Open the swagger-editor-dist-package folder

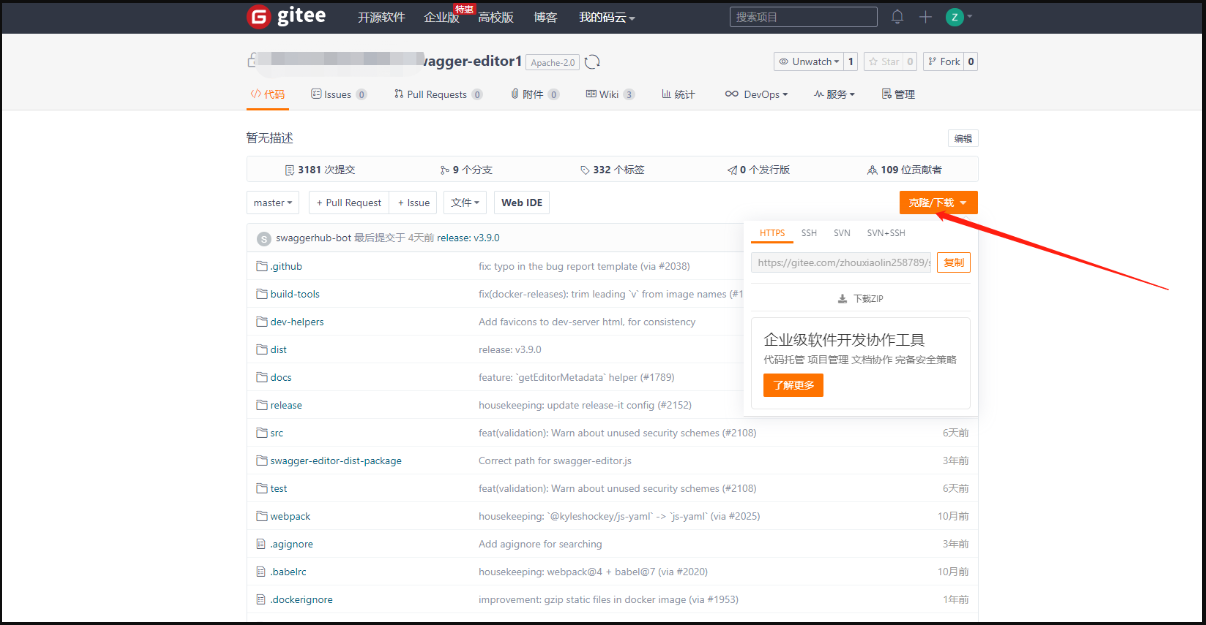point(336,461)
